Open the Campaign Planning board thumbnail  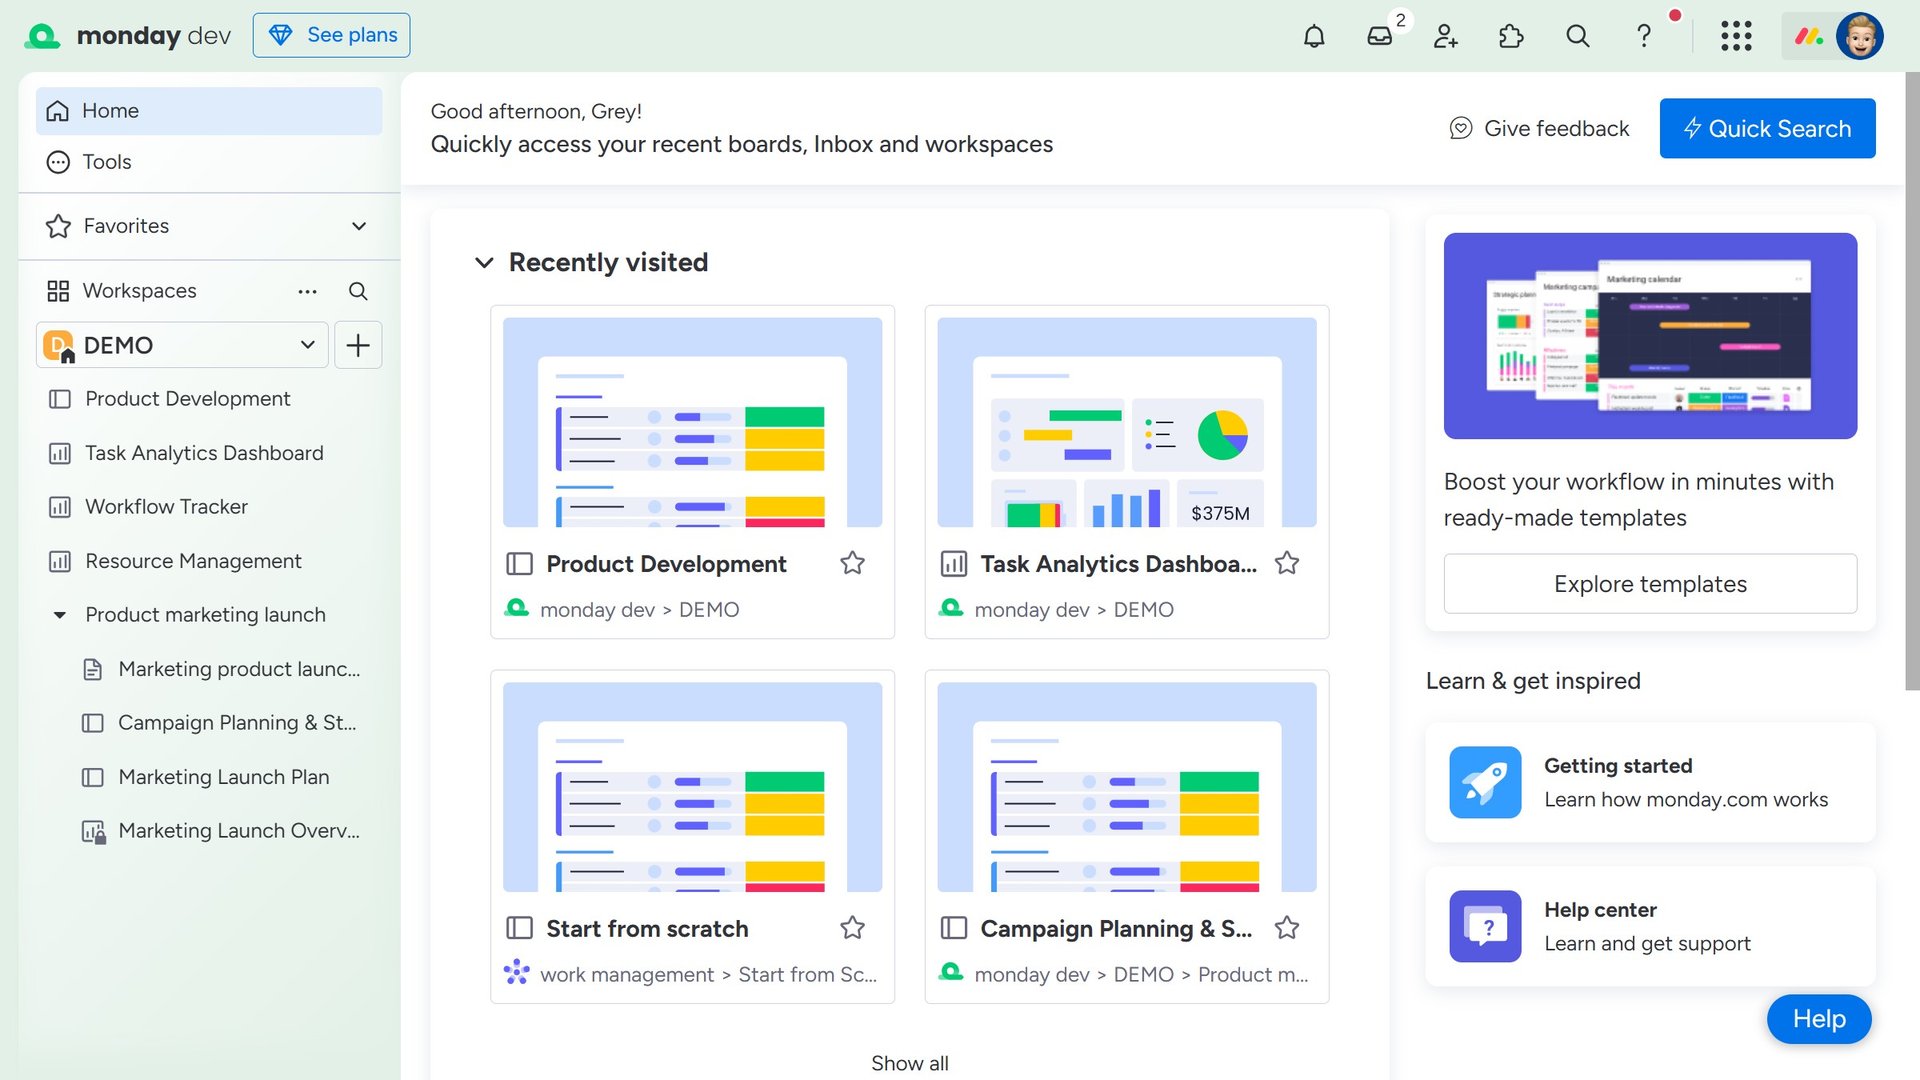pyautogui.click(x=1127, y=787)
